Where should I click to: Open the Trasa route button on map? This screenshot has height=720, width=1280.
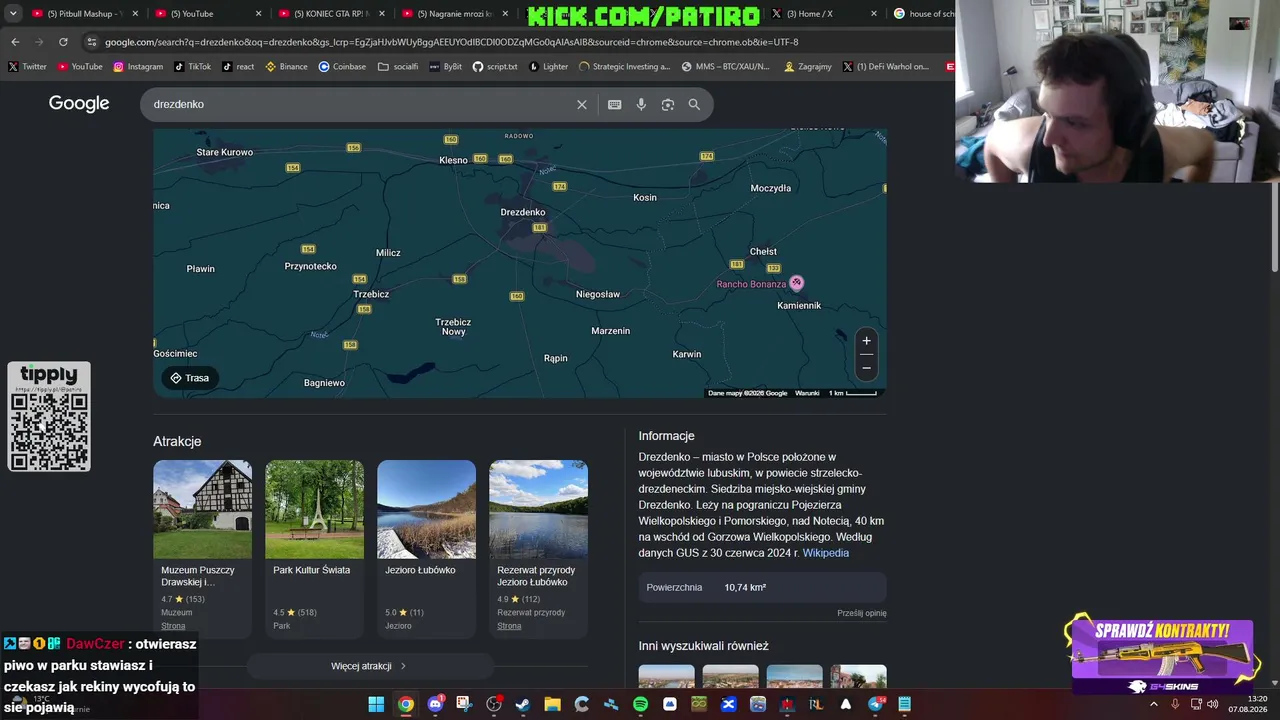tap(189, 378)
